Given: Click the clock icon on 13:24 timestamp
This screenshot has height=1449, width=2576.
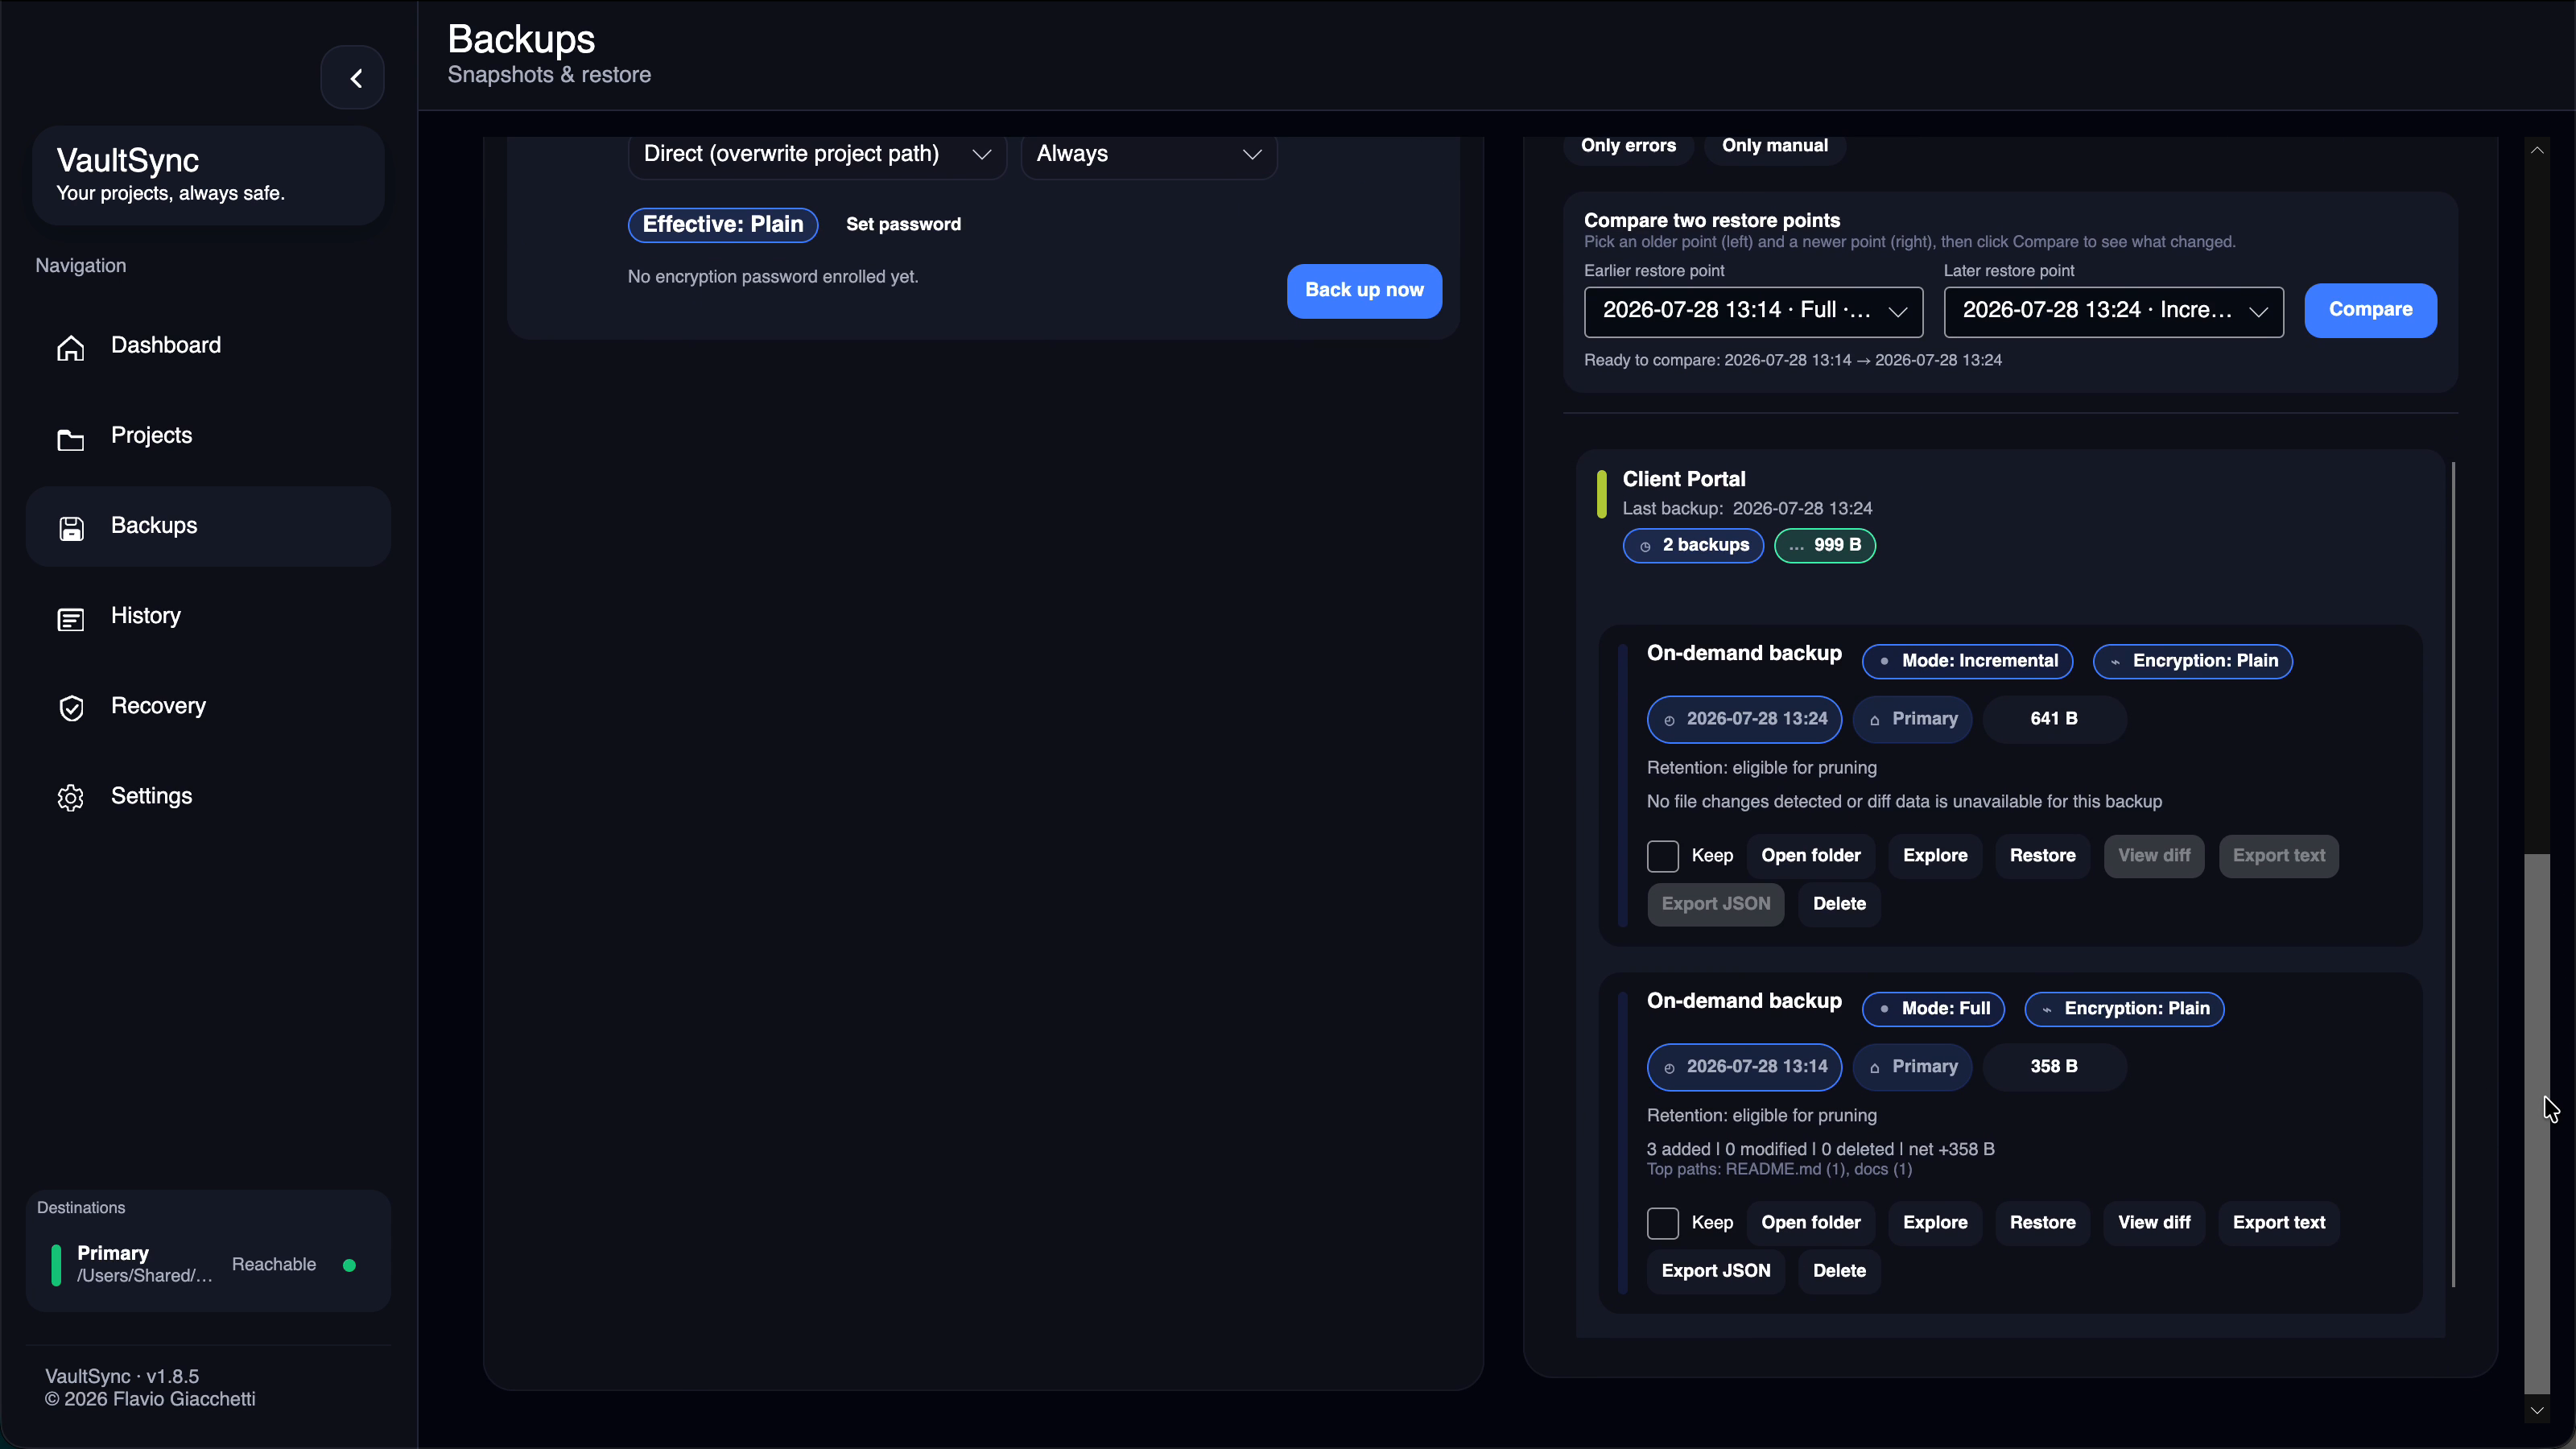Looking at the screenshot, I should 1669,720.
